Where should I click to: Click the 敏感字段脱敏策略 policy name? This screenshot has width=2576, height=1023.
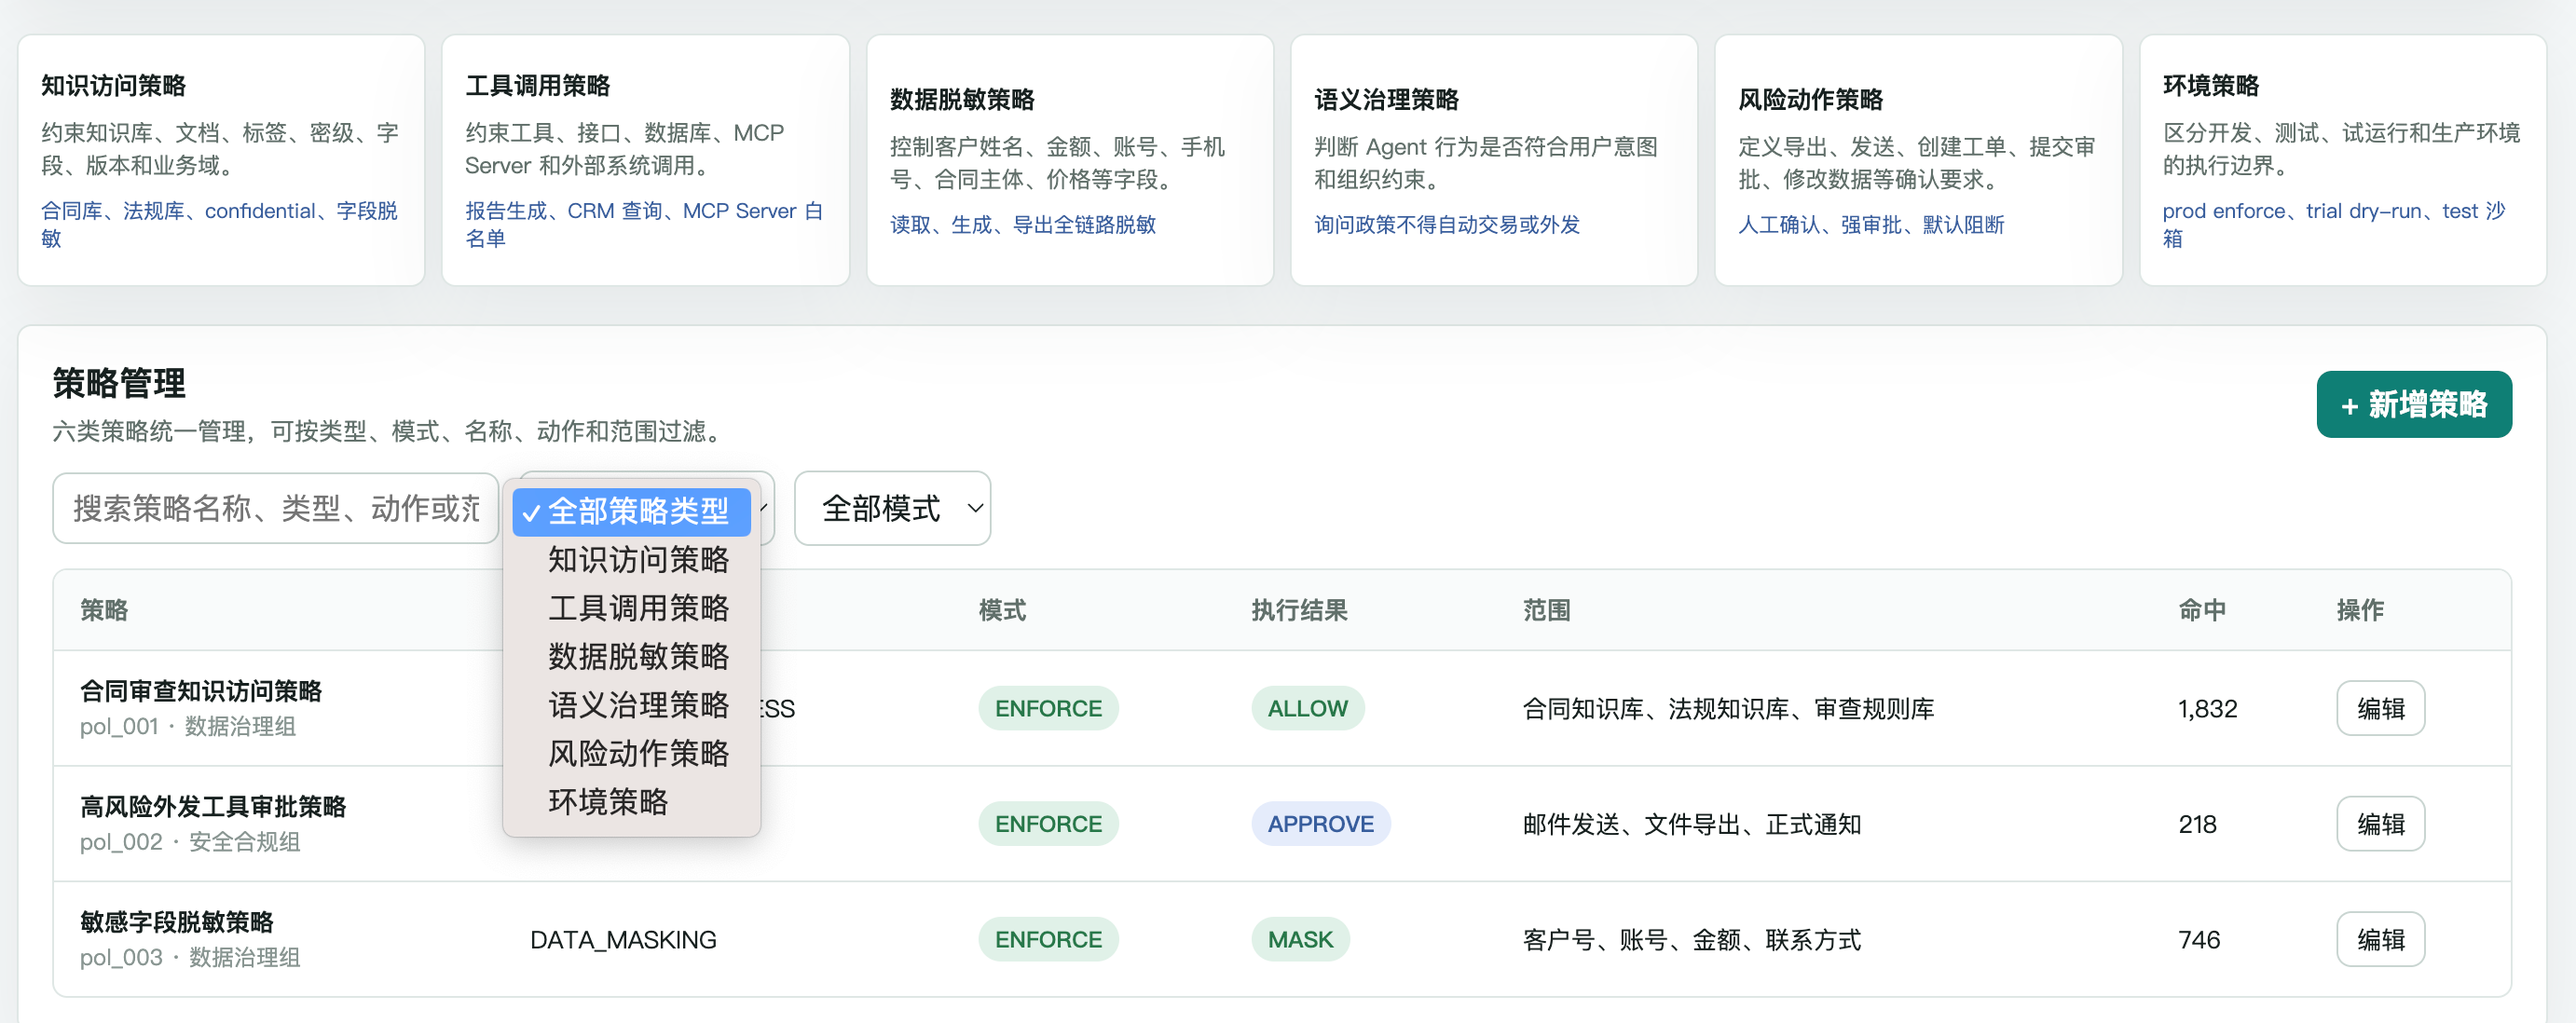(x=177, y=921)
